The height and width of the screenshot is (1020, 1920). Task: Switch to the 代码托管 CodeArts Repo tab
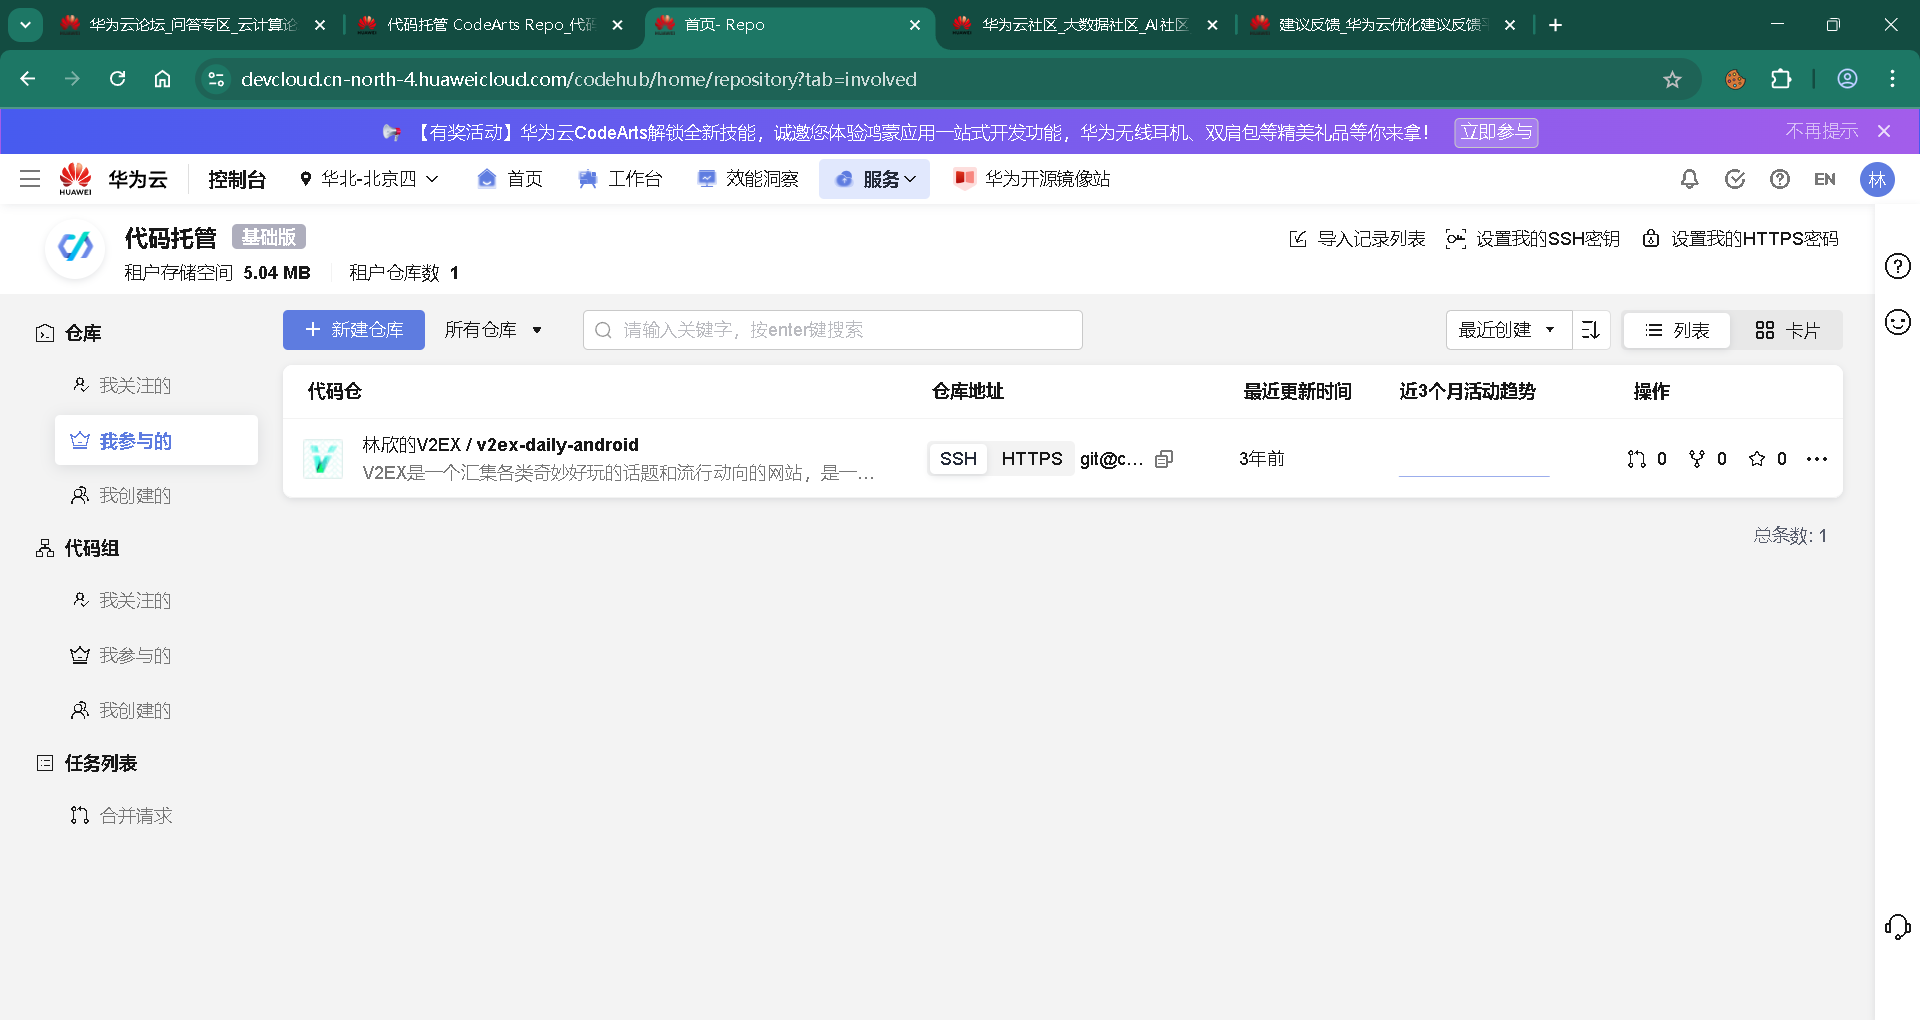point(491,25)
